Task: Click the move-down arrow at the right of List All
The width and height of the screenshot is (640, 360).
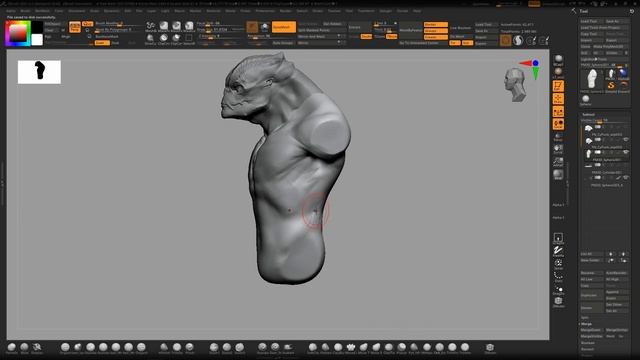Action: tap(623, 254)
